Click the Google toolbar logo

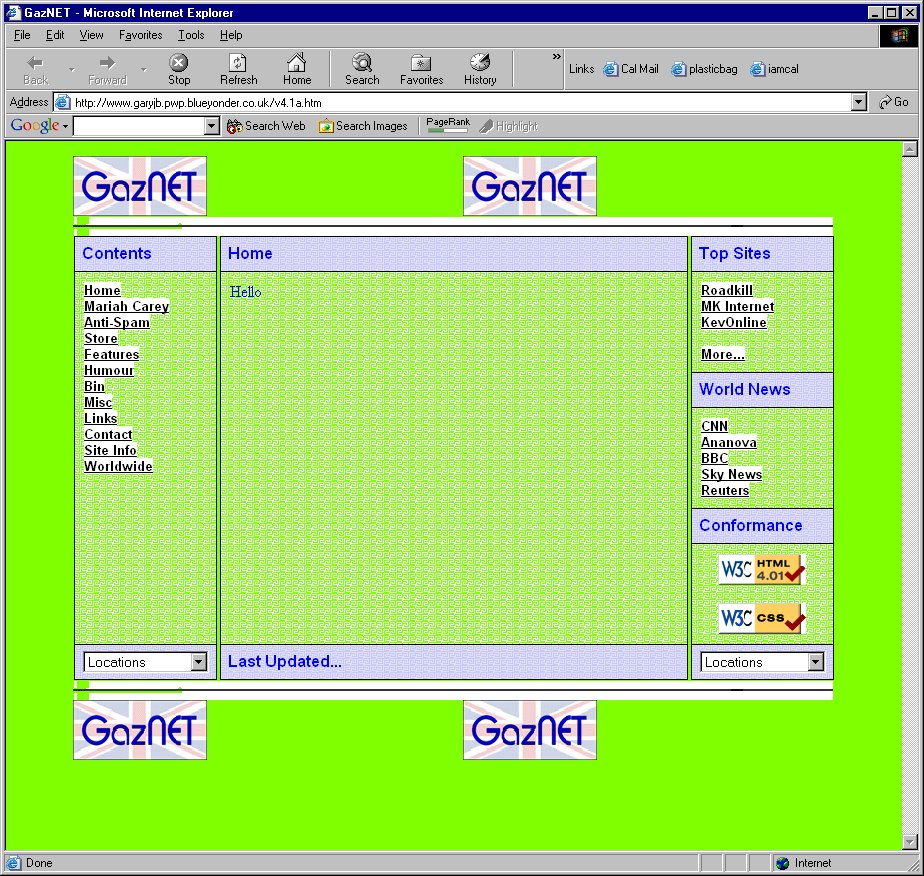click(x=35, y=125)
